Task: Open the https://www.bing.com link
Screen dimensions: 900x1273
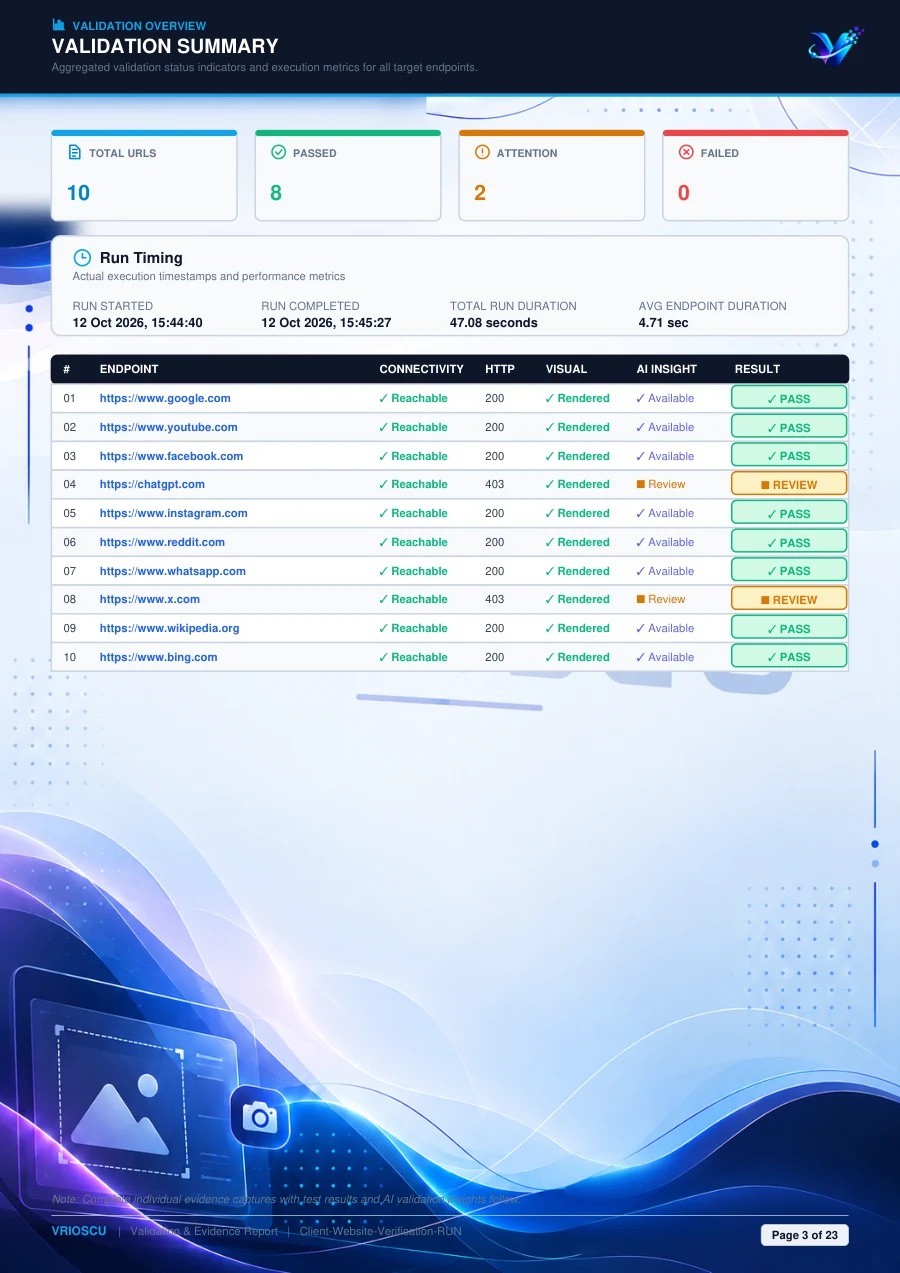Action: [159, 657]
